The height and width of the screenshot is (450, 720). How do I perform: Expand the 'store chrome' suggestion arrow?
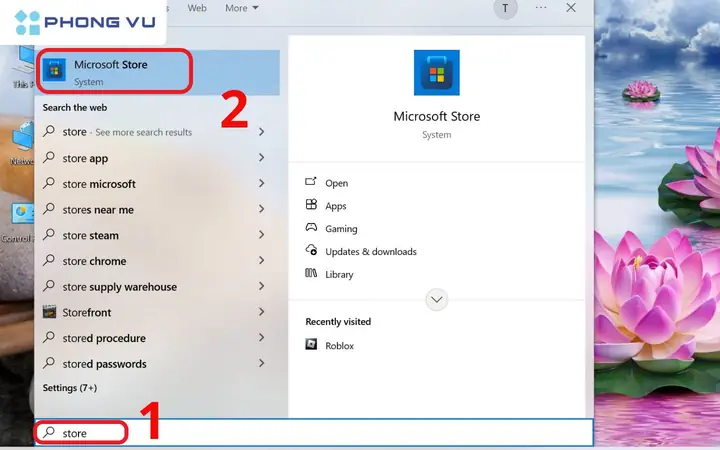(261, 260)
